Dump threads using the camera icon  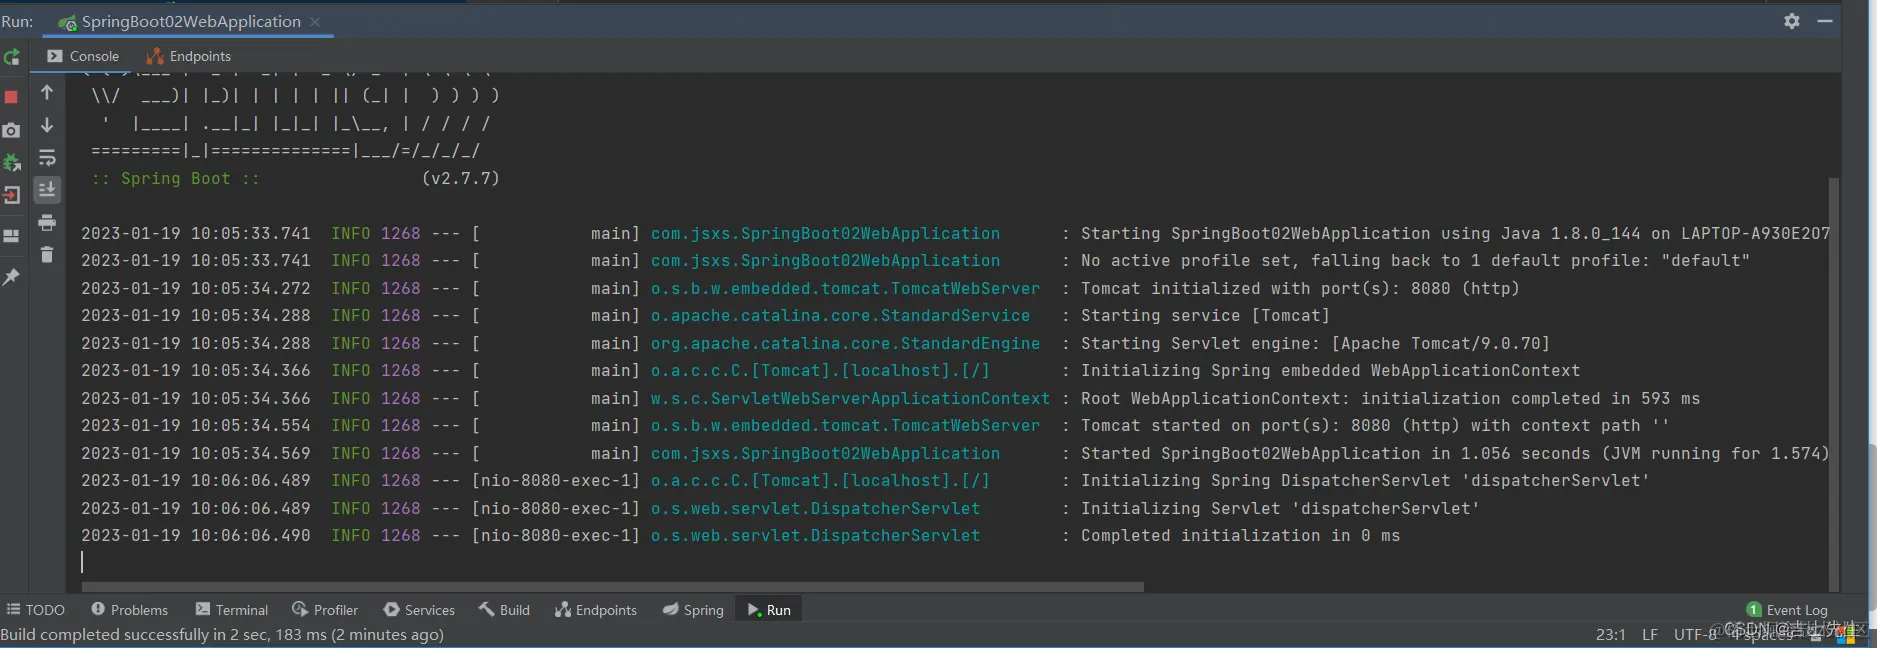(12, 130)
